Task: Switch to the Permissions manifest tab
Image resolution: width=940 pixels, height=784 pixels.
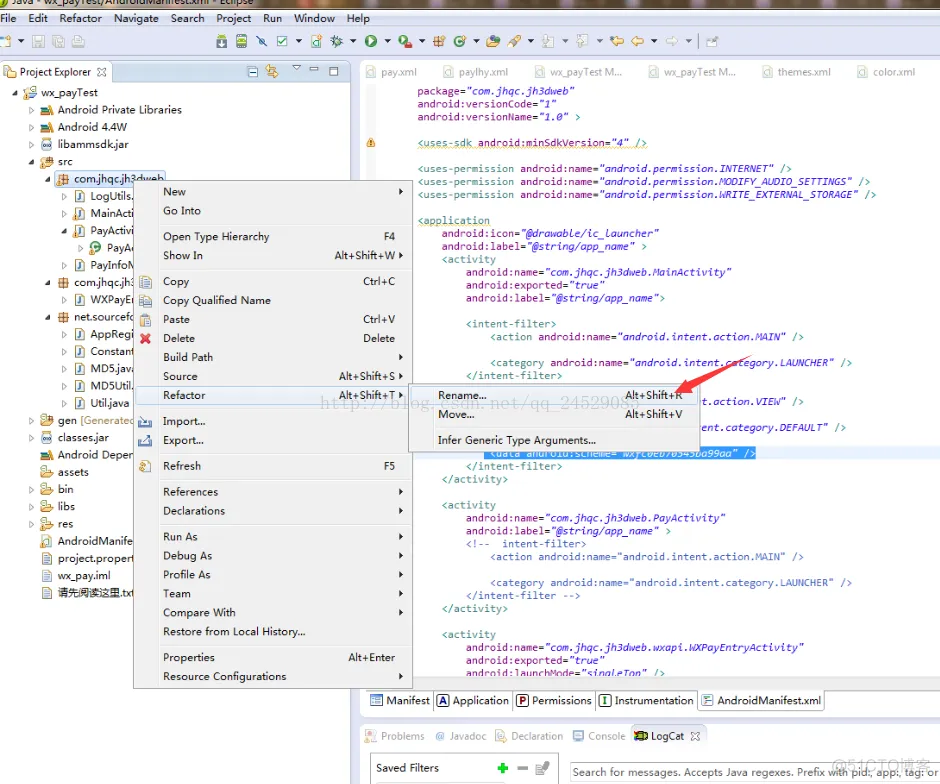Action: [555, 701]
